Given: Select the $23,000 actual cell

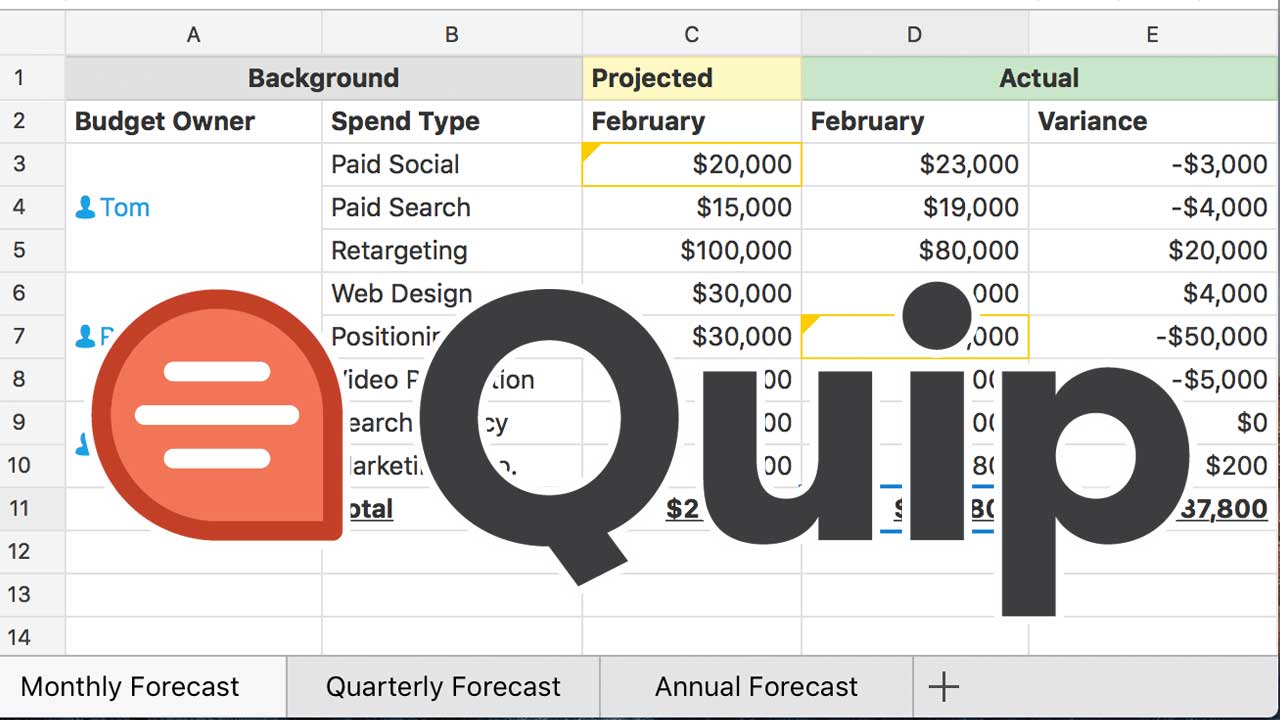Looking at the screenshot, I should tap(915, 164).
